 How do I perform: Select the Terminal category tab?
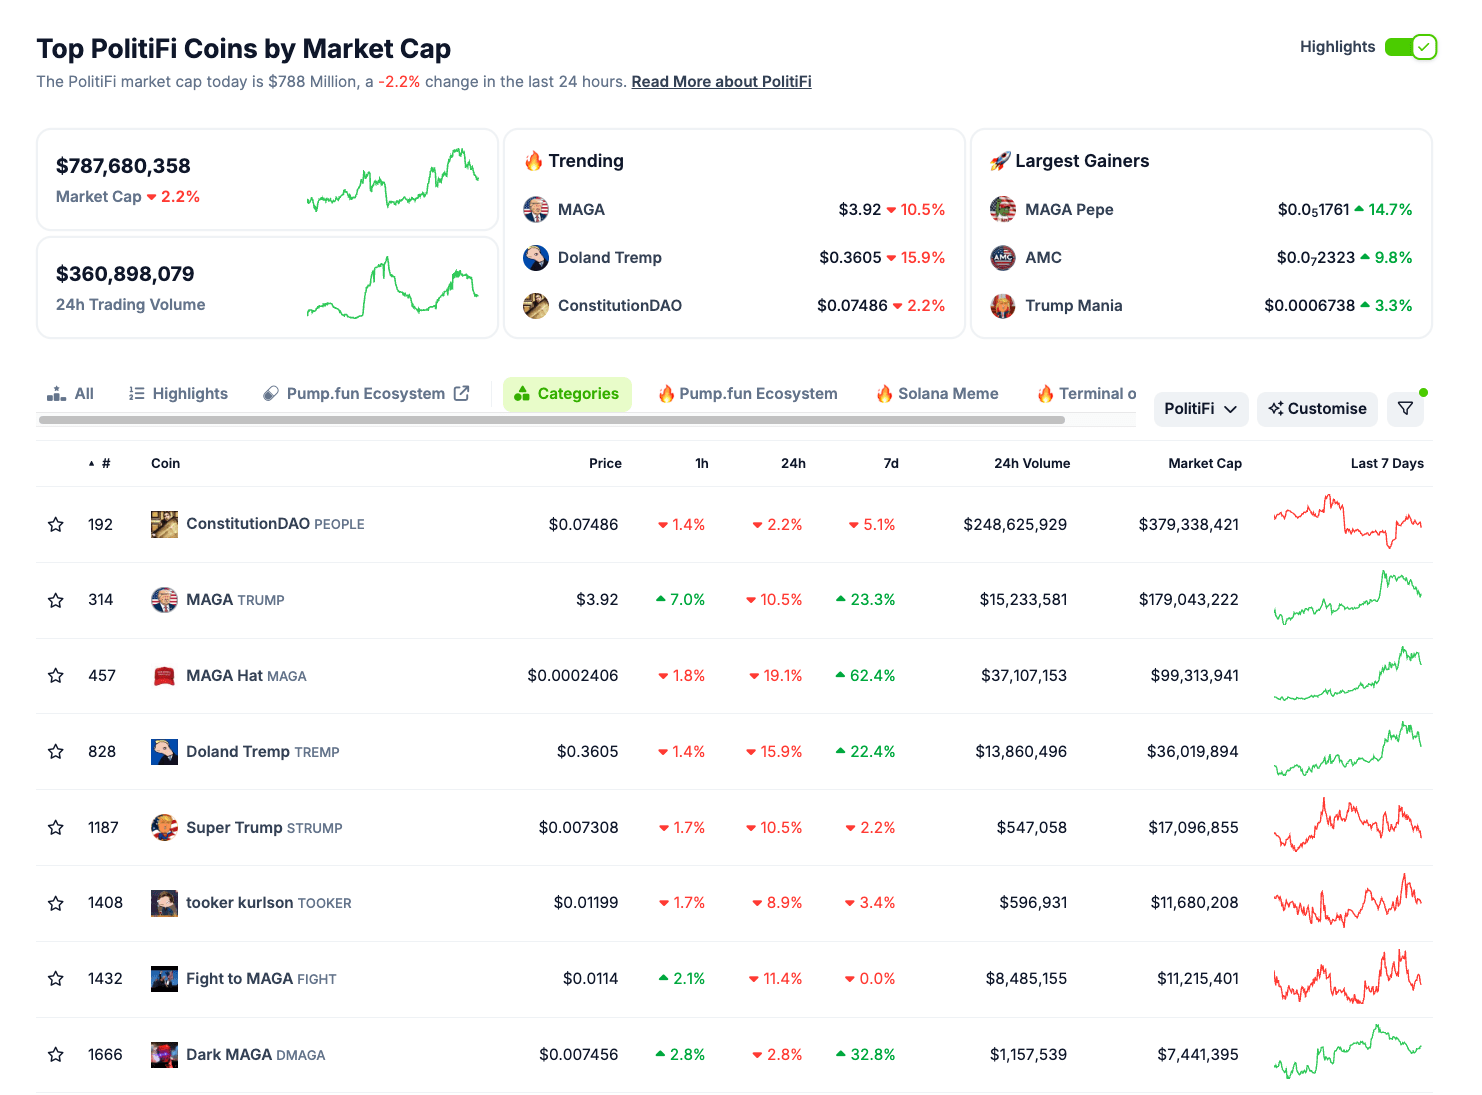(1087, 394)
